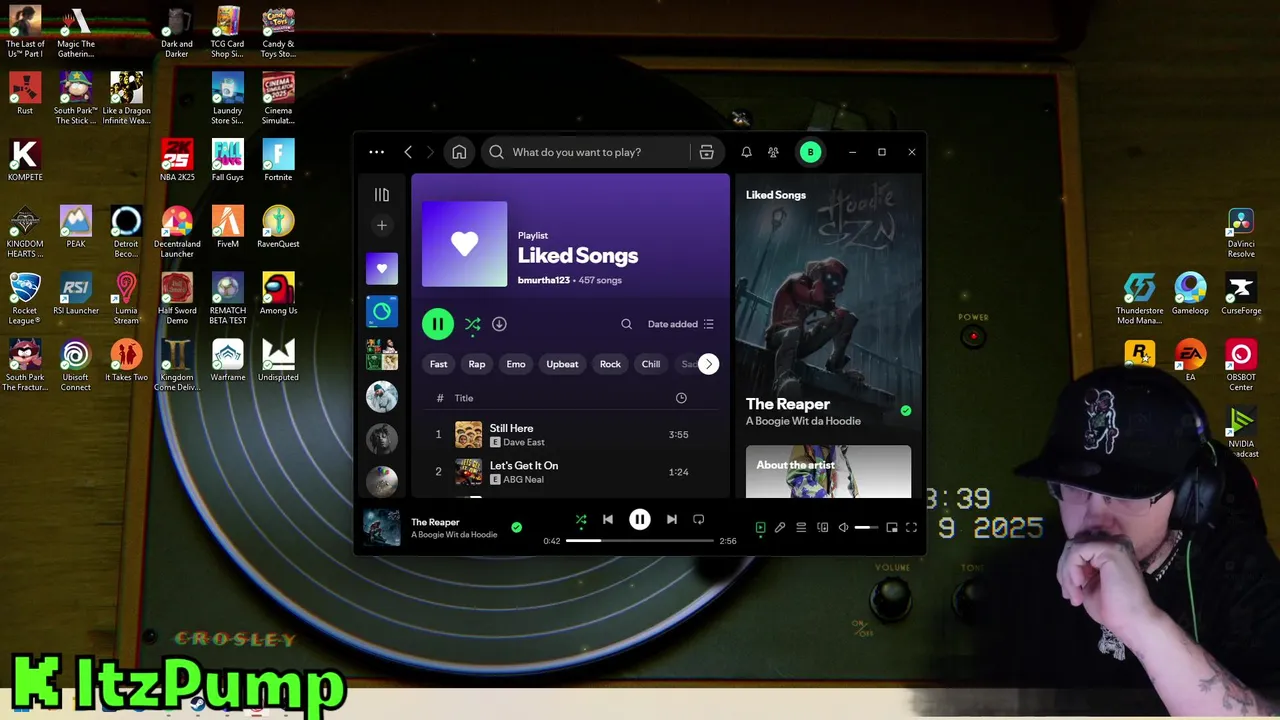Open Liked Songs heart in sidebar
Image resolution: width=1280 pixels, height=720 pixels.
click(x=381, y=268)
